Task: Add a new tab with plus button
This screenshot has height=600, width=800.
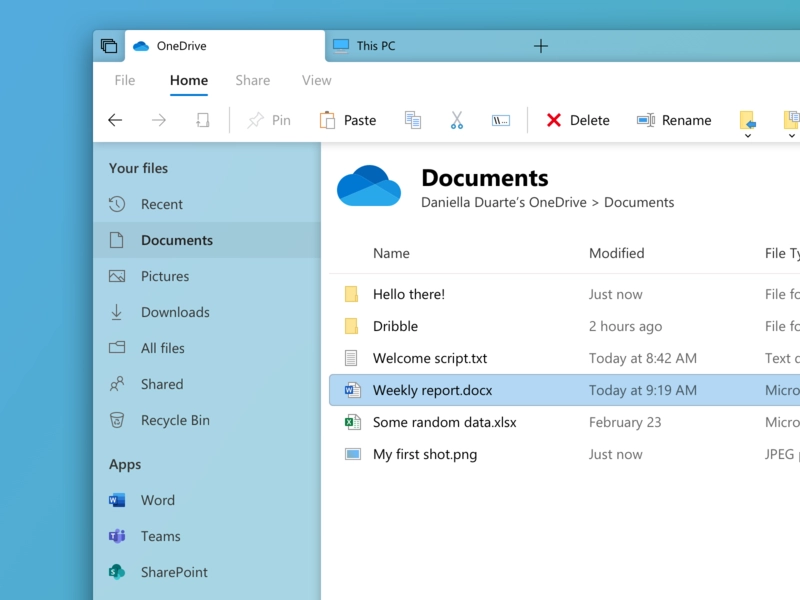Action: click(541, 46)
